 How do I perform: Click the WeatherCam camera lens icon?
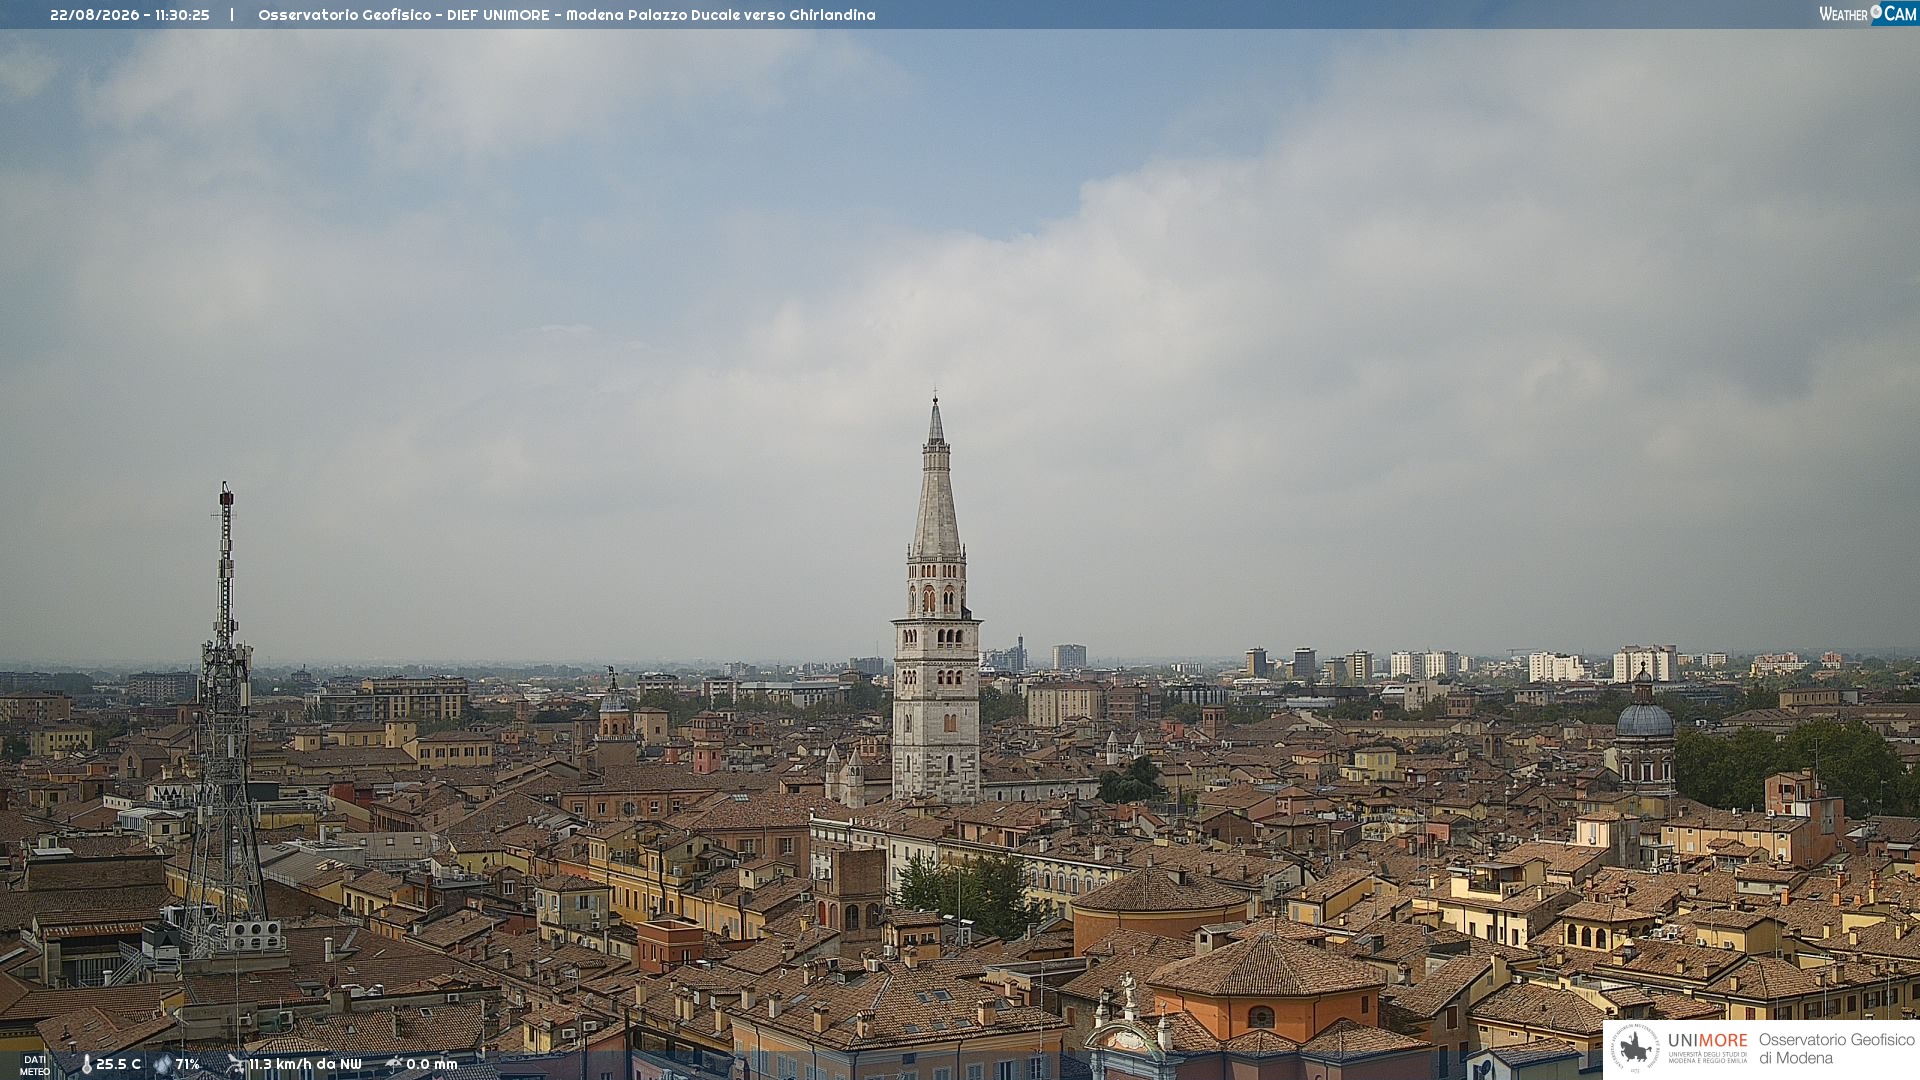(1876, 12)
